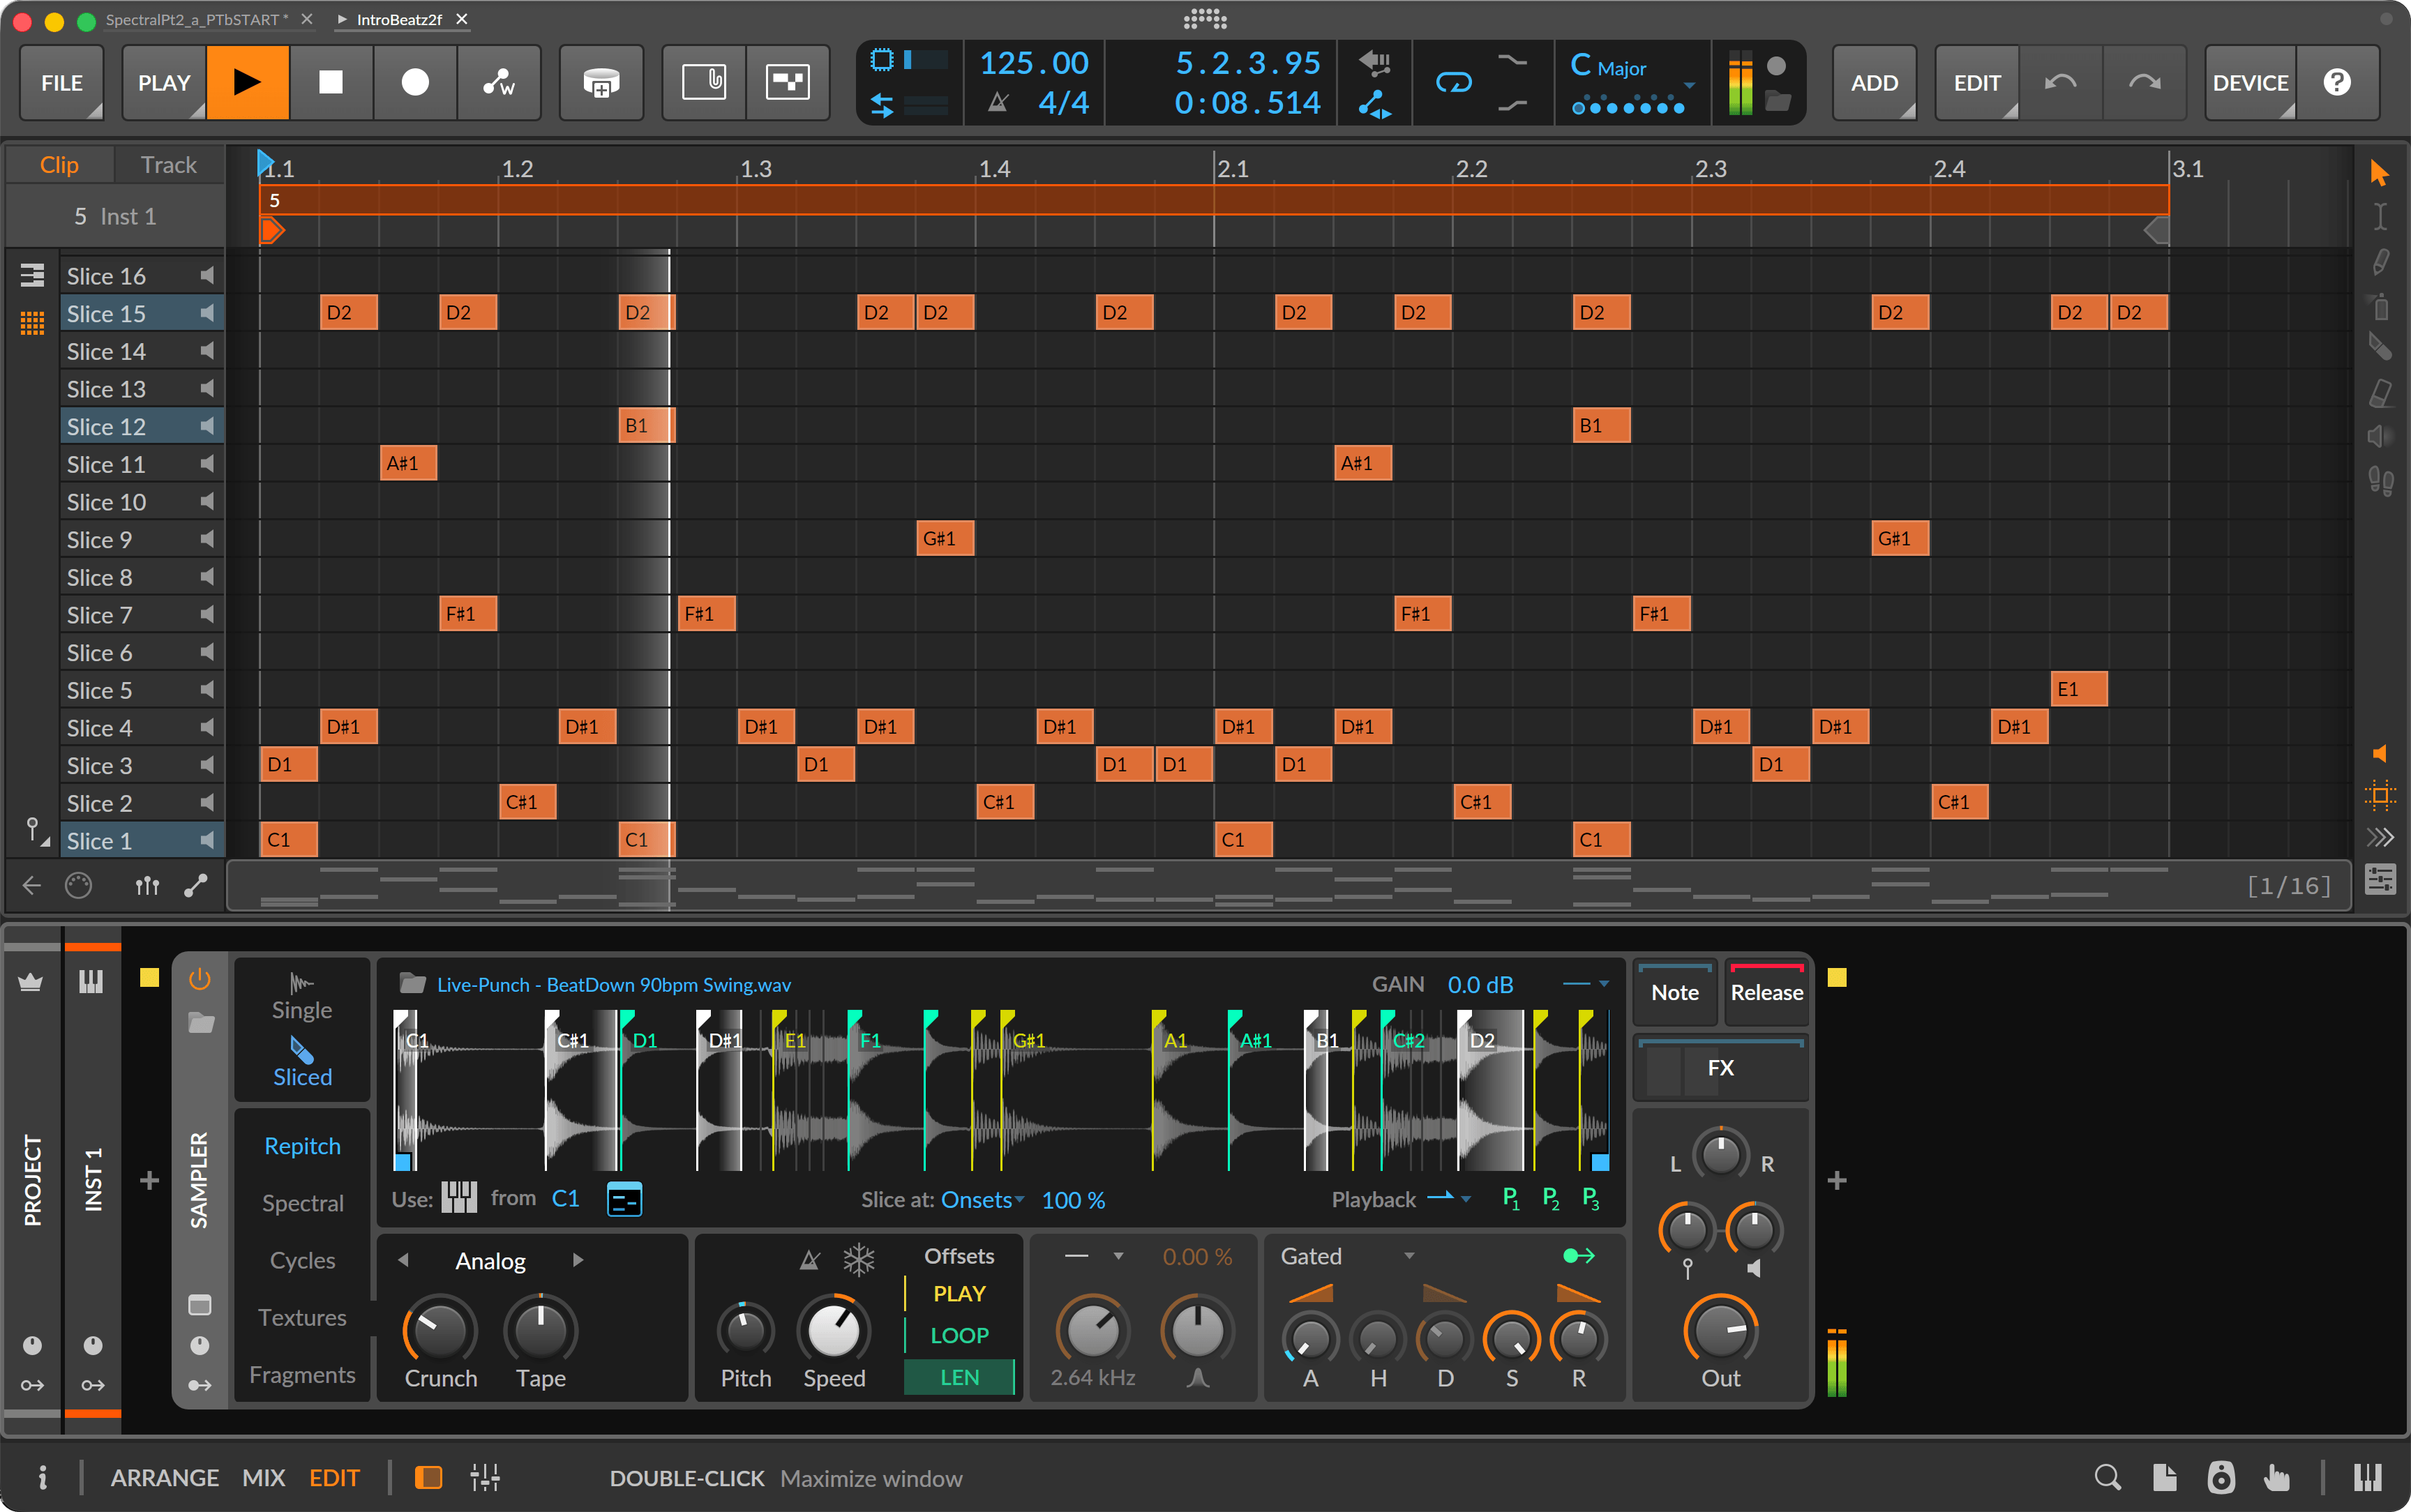Screen dimensions: 2411x1512
Task: Click the transport Play button
Action: click(248, 82)
